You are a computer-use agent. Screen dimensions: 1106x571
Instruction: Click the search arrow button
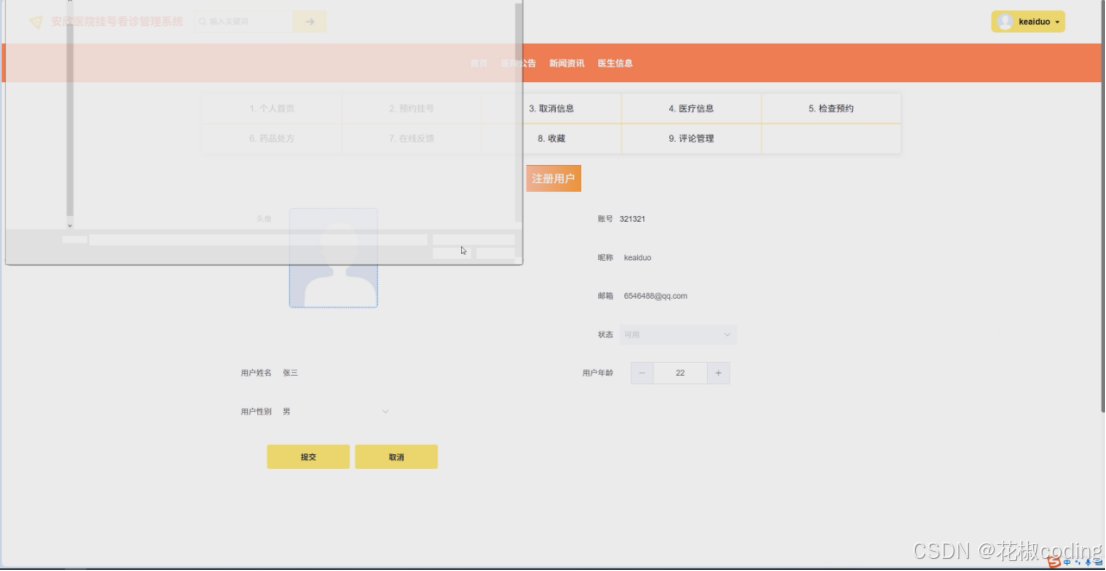(310, 21)
